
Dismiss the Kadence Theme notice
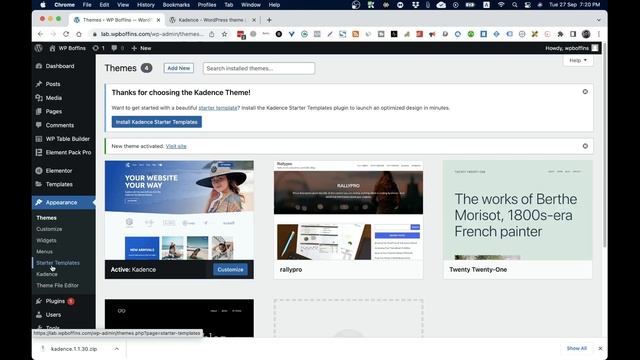(585, 92)
